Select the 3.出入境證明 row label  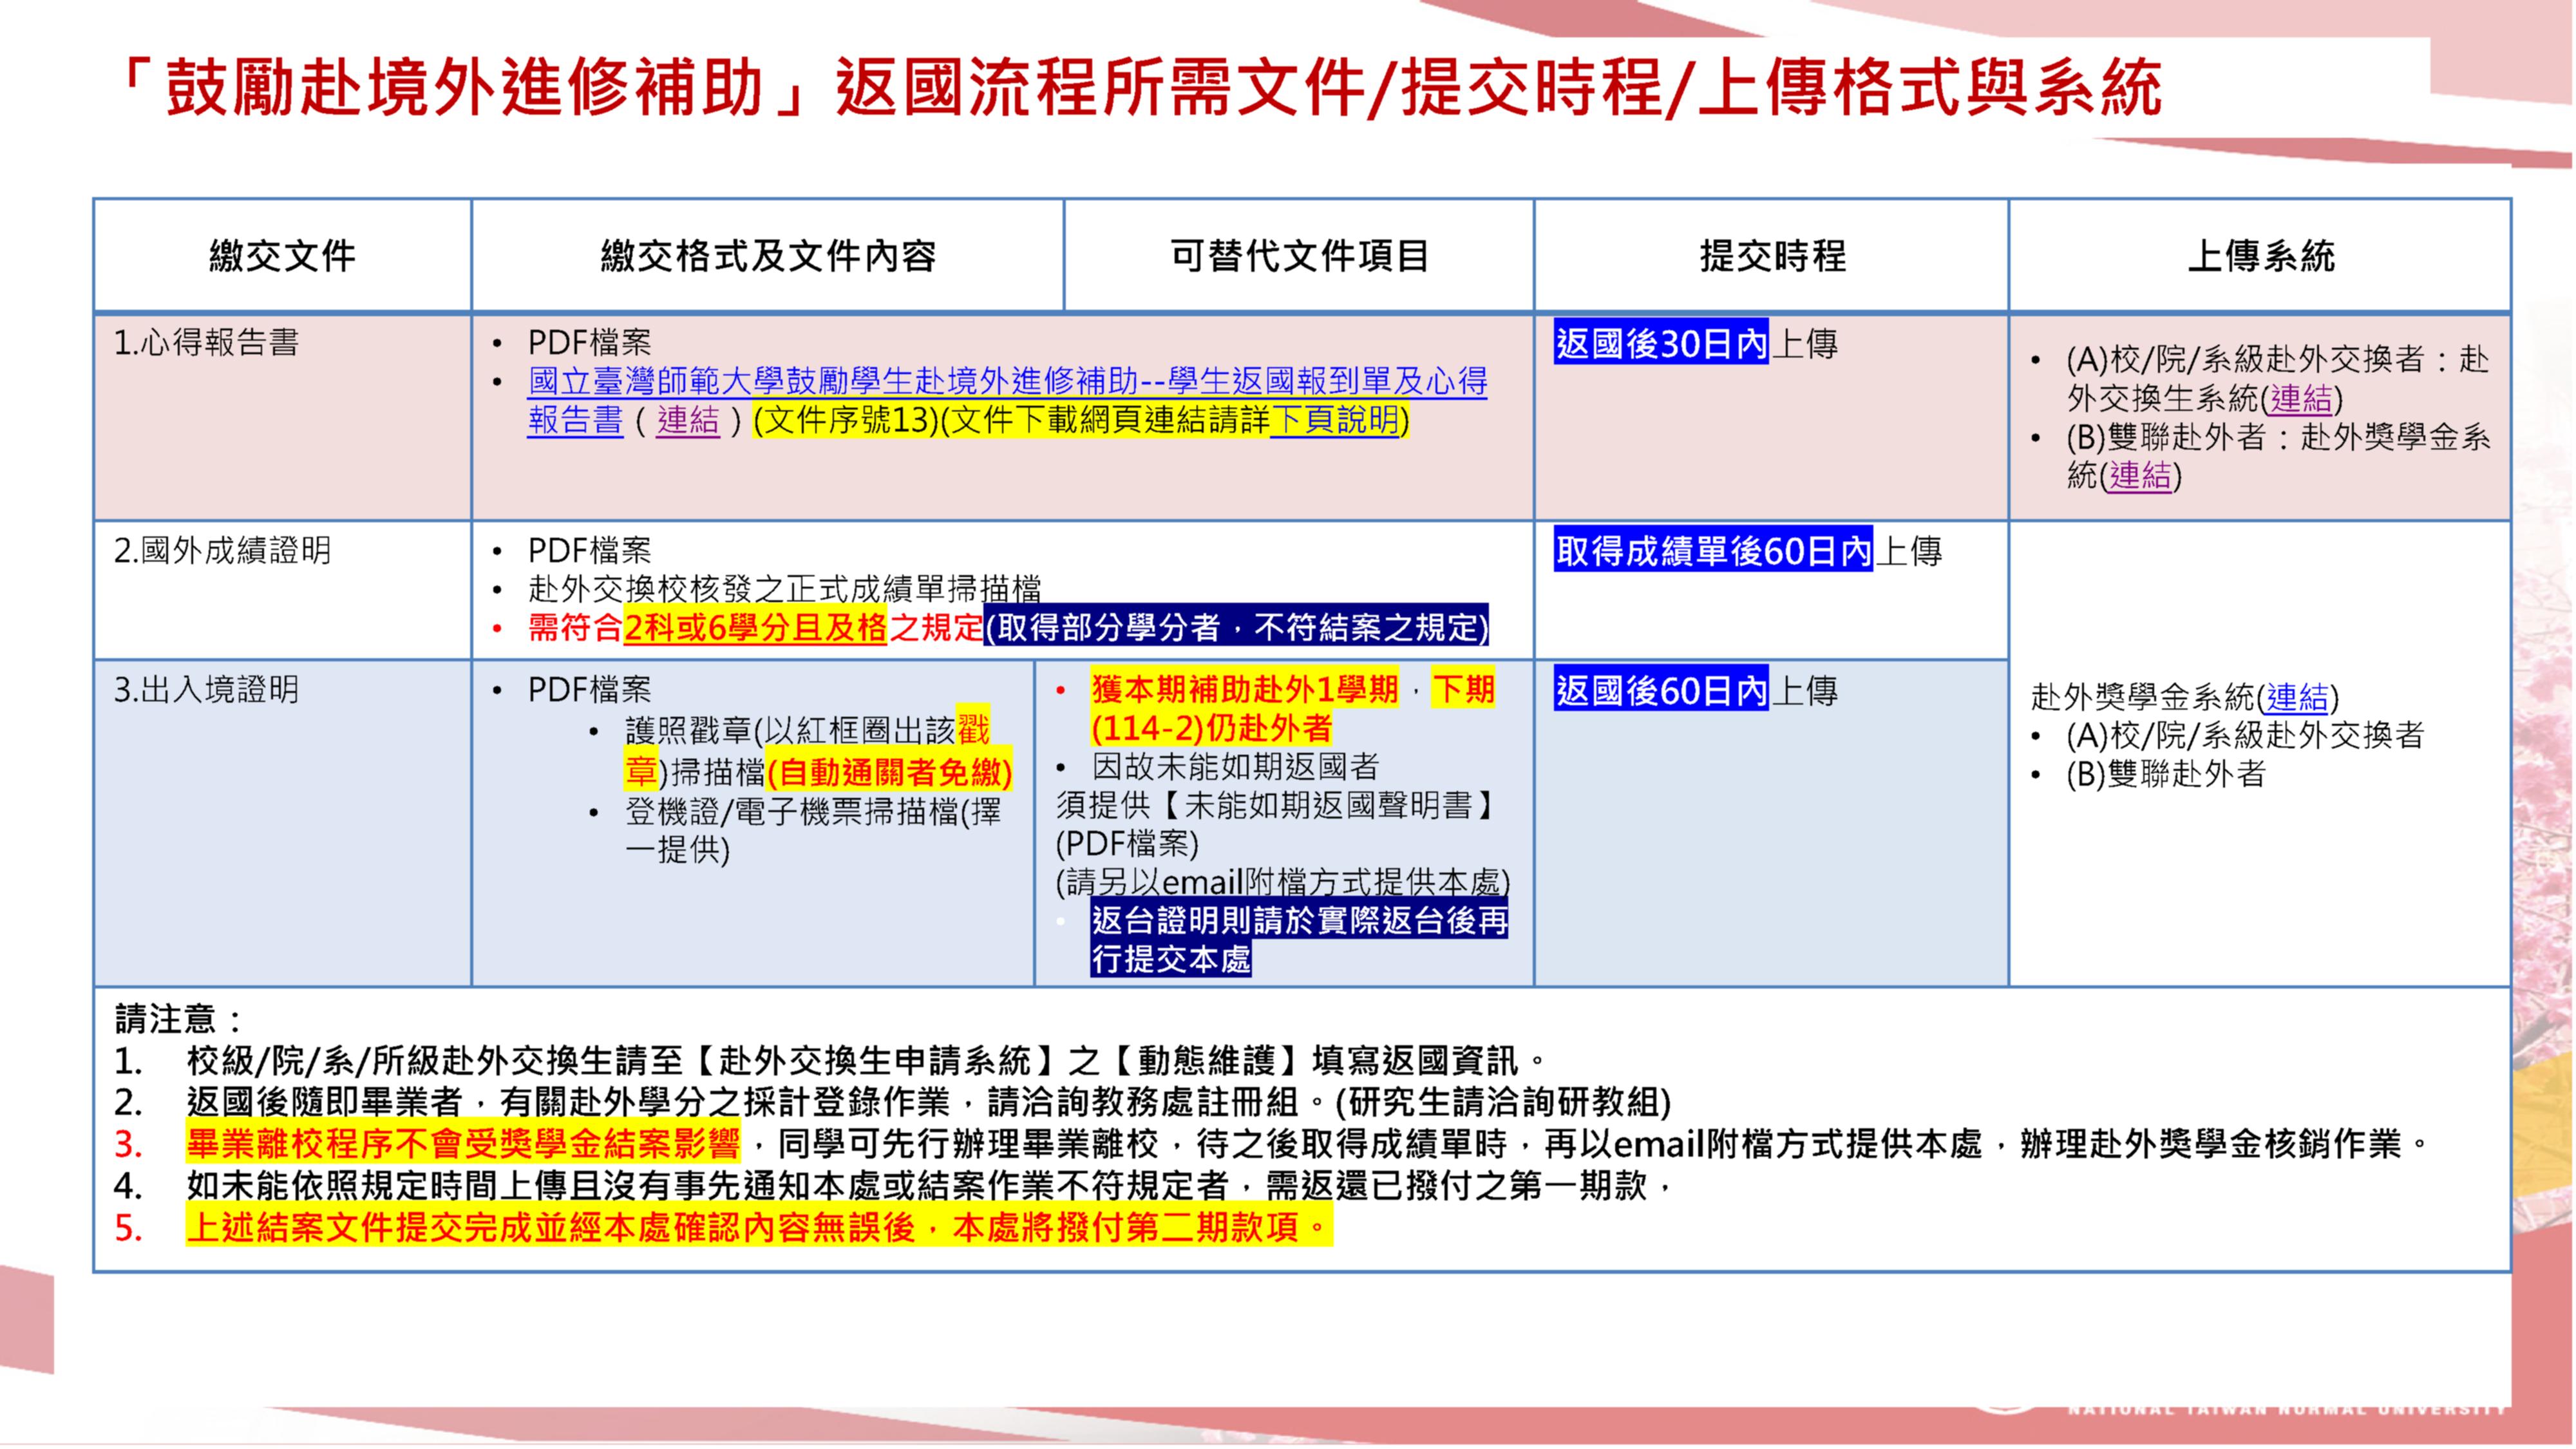point(206,689)
